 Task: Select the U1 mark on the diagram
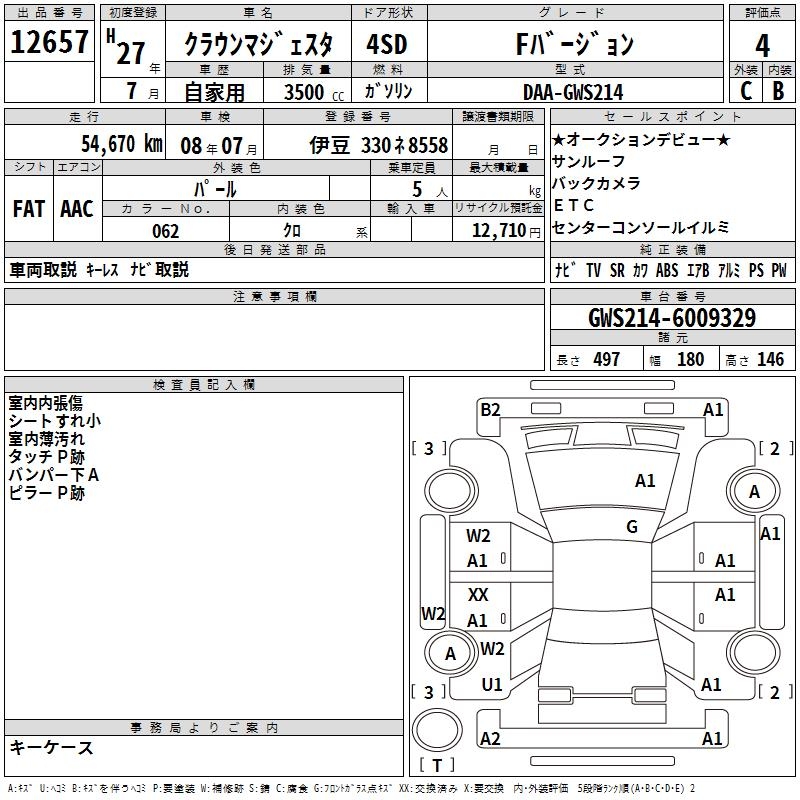492,685
